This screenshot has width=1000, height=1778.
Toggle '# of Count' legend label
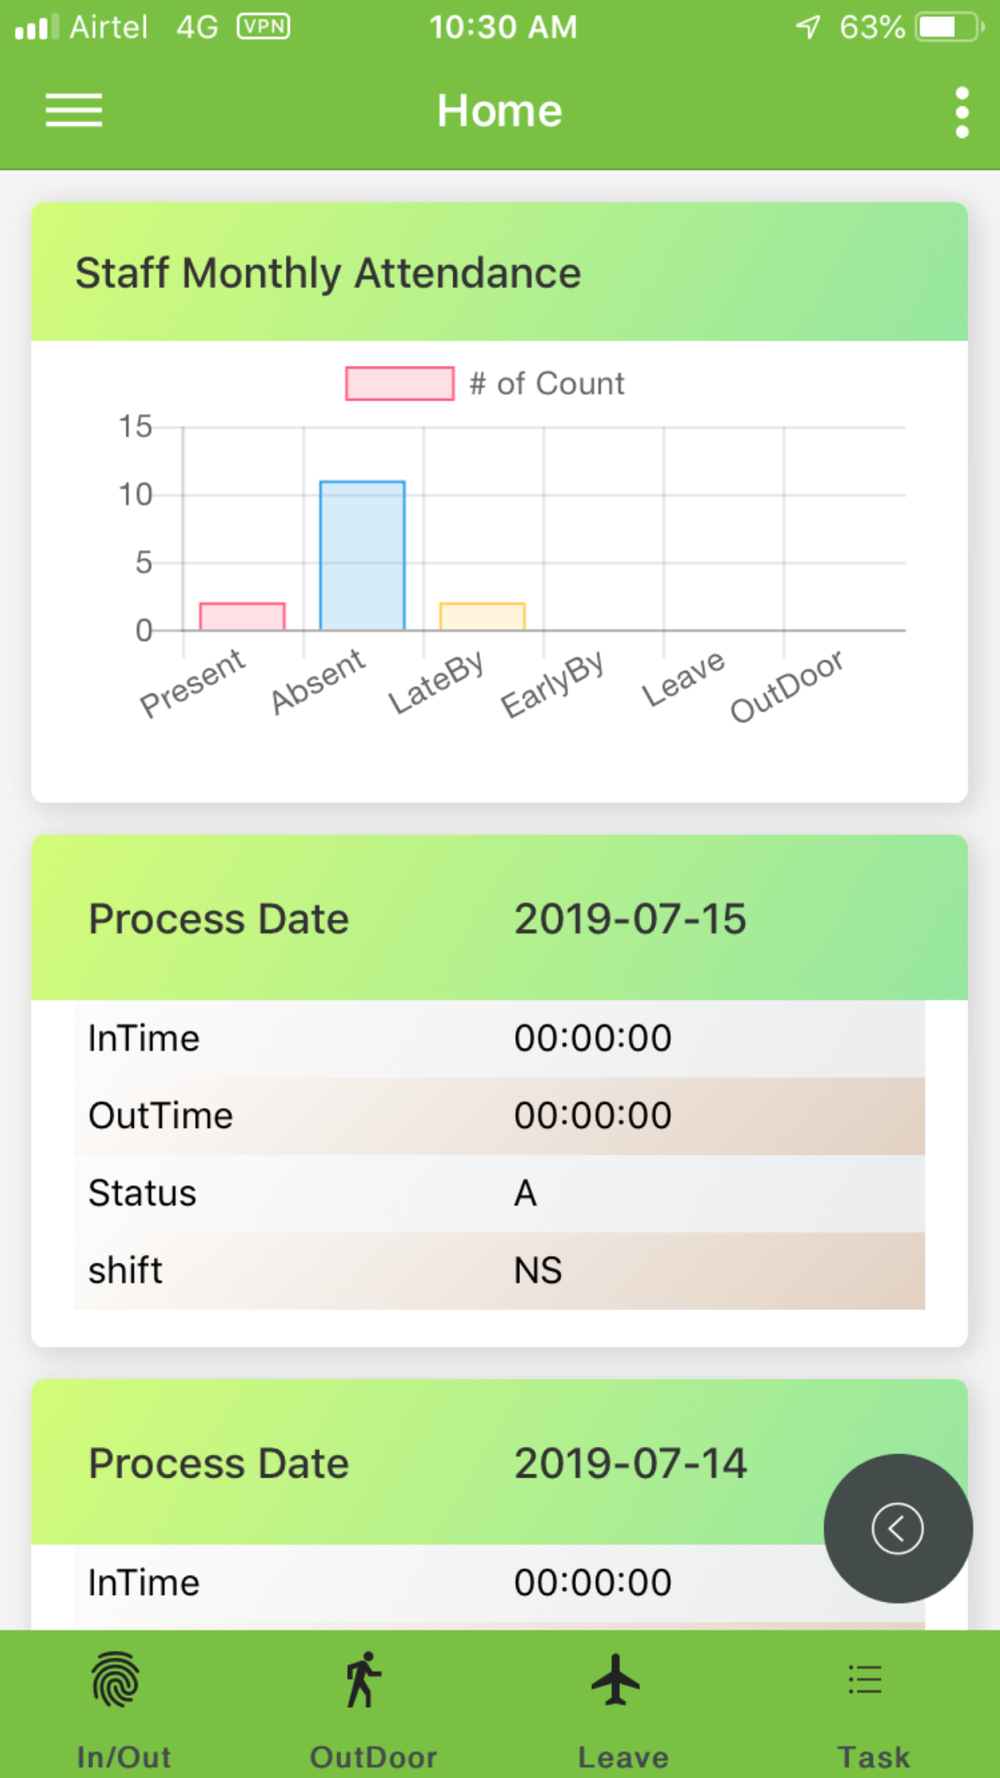coord(547,383)
